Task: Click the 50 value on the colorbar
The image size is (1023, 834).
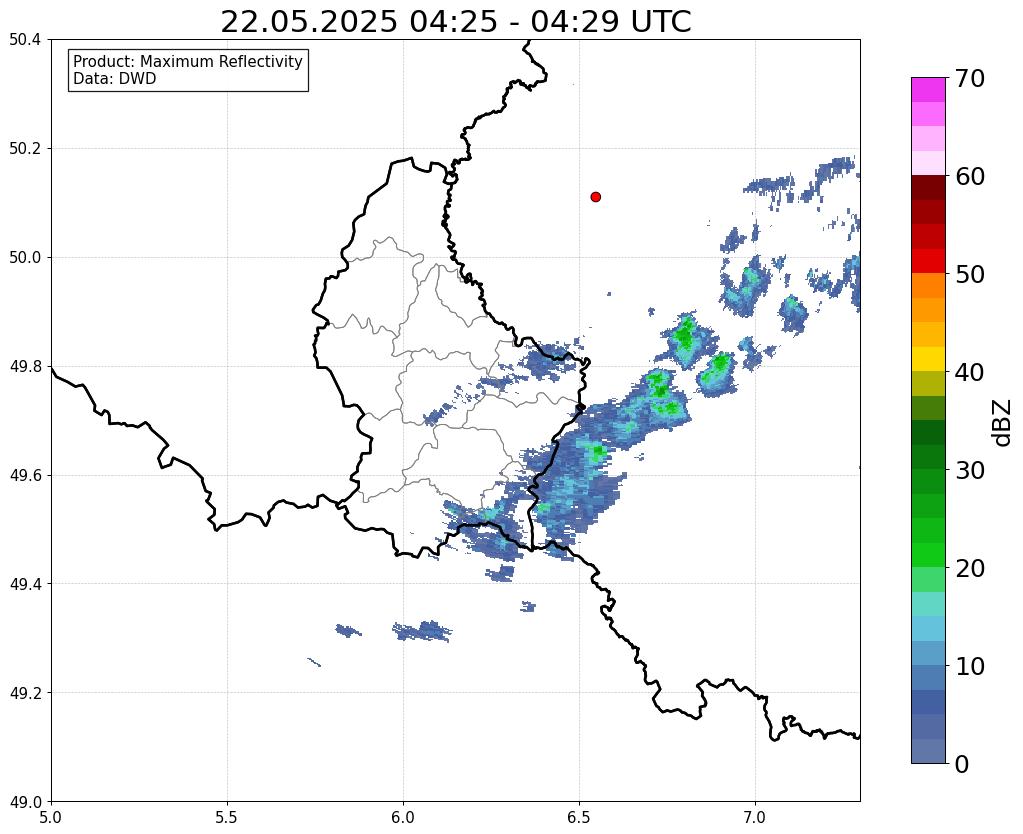Action: (969, 274)
